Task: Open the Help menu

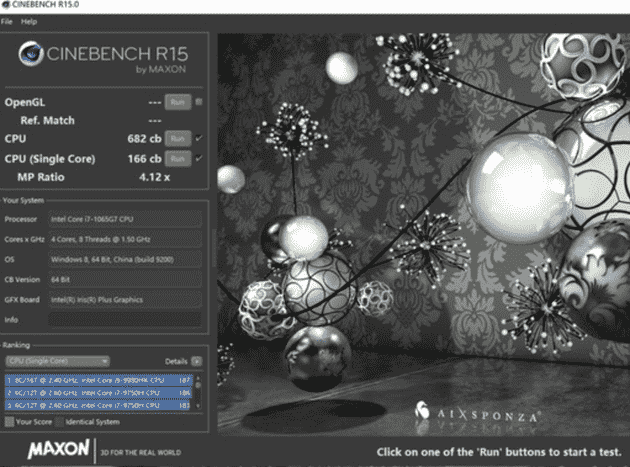Action: [29, 22]
